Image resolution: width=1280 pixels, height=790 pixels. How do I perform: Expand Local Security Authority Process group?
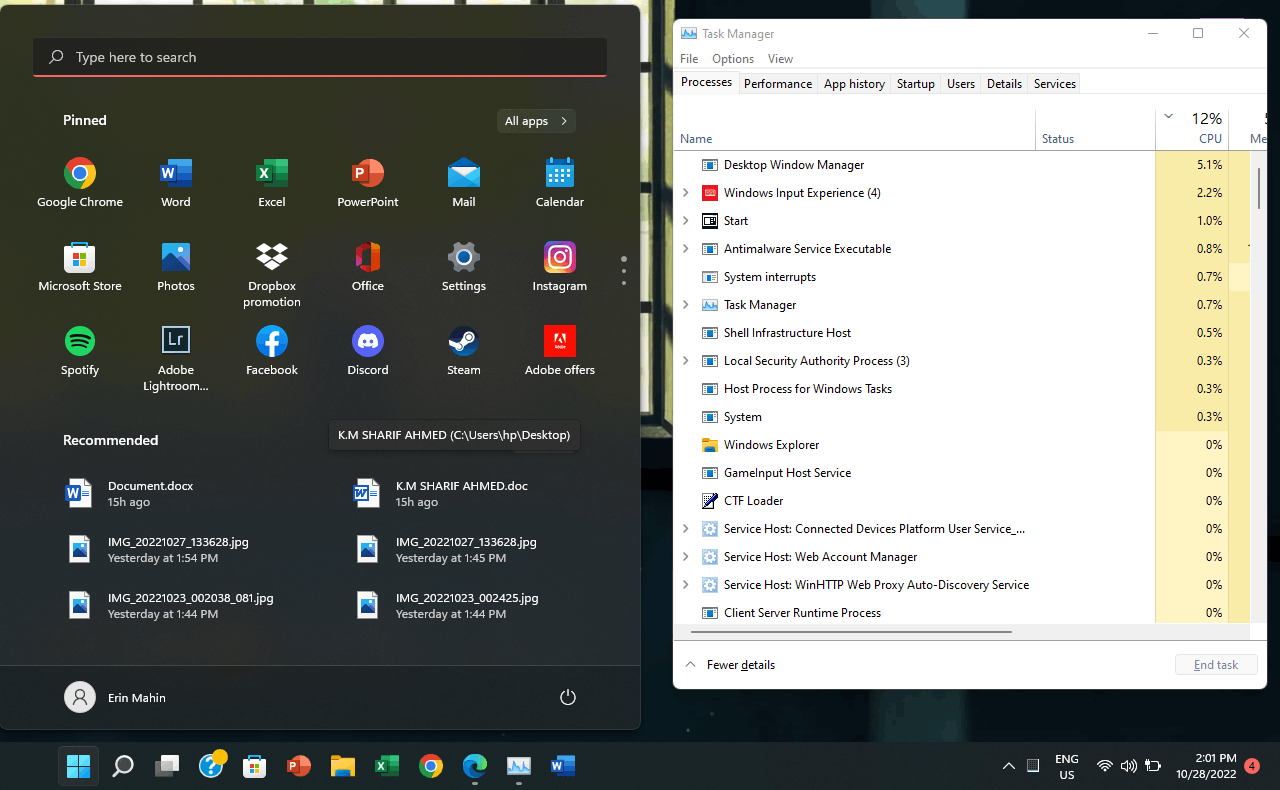pyautogui.click(x=685, y=361)
